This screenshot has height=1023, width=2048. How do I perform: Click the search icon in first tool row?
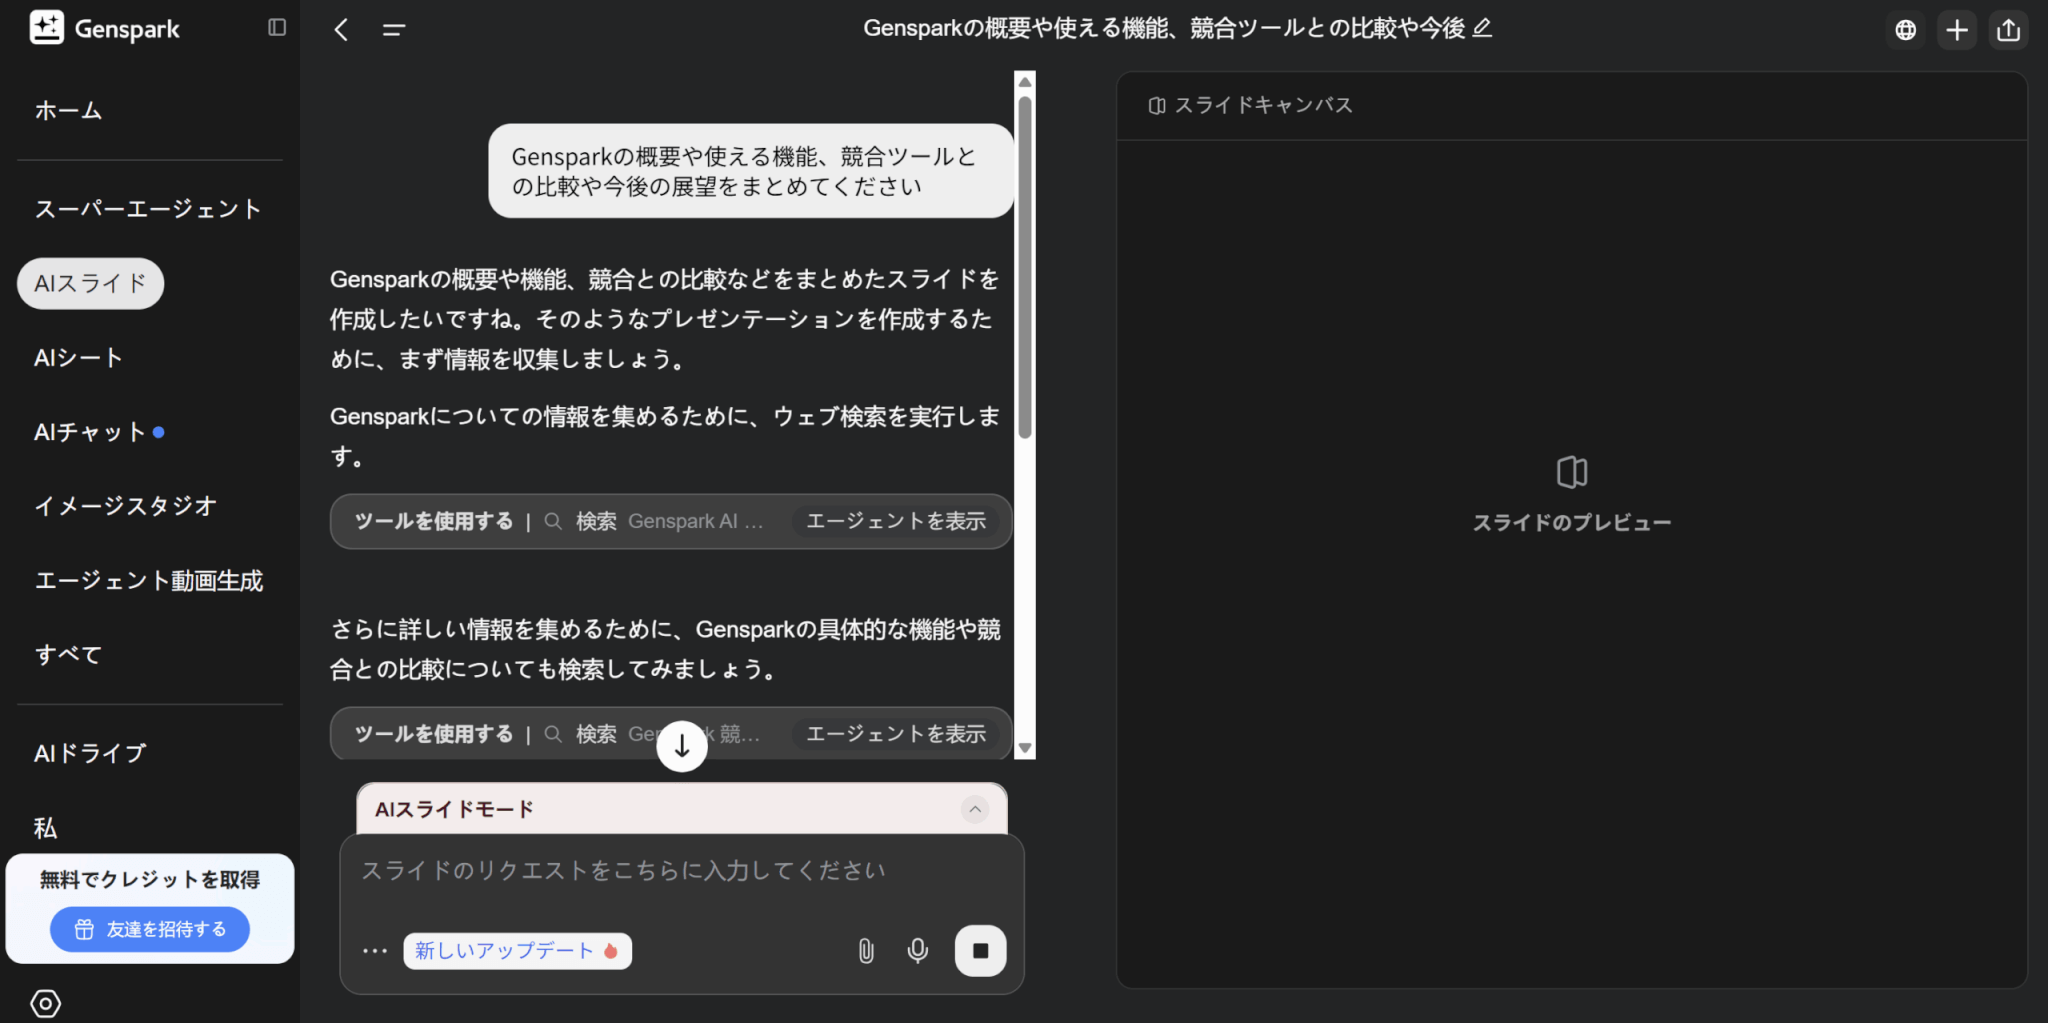(x=553, y=521)
